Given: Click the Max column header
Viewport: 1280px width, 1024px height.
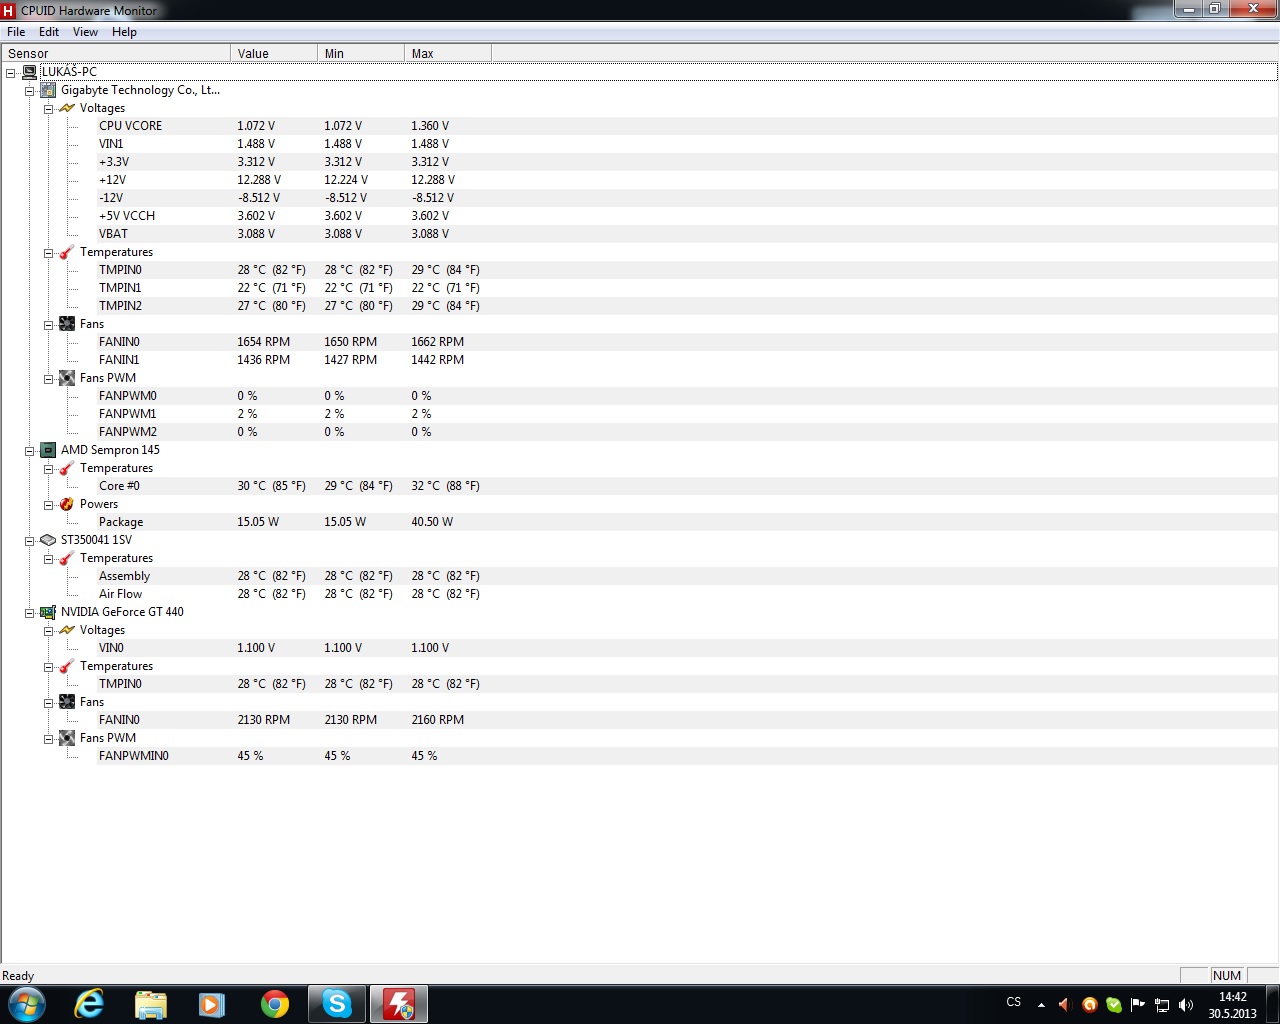Looking at the screenshot, I should (448, 53).
